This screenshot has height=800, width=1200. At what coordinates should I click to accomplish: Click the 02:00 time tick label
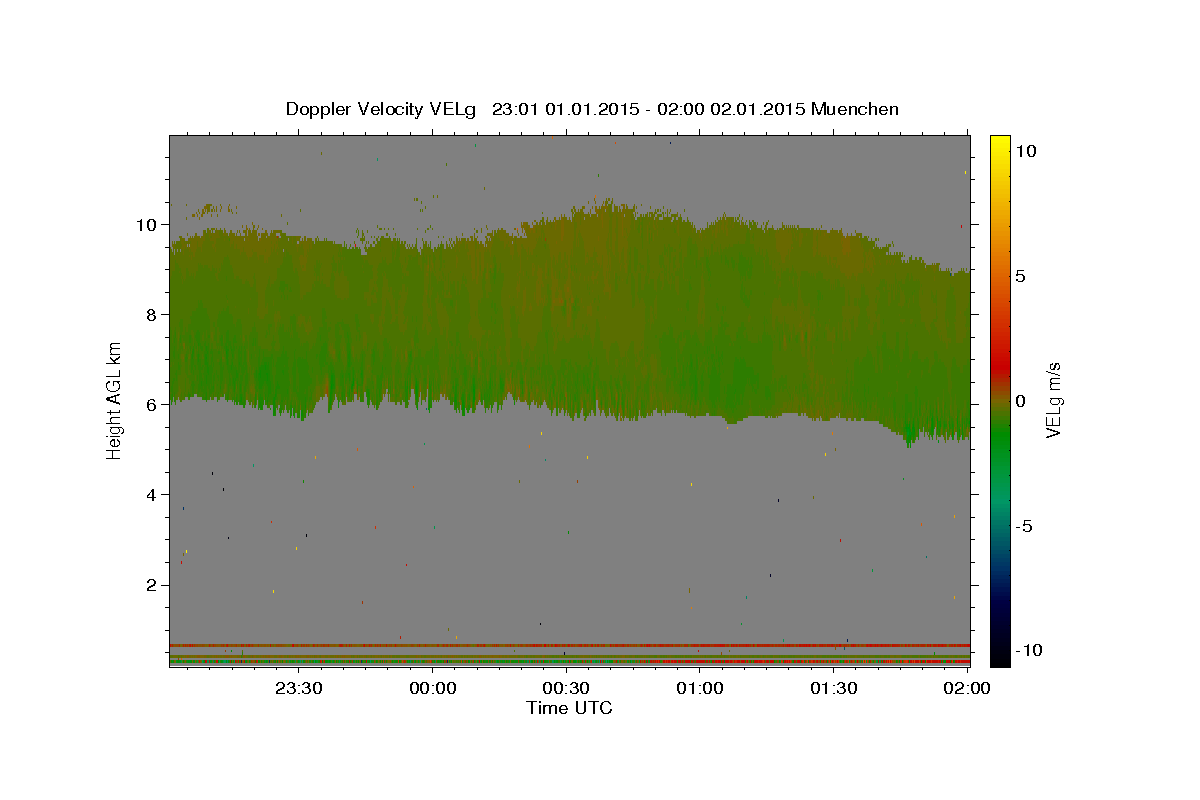[x=967, y=688]
